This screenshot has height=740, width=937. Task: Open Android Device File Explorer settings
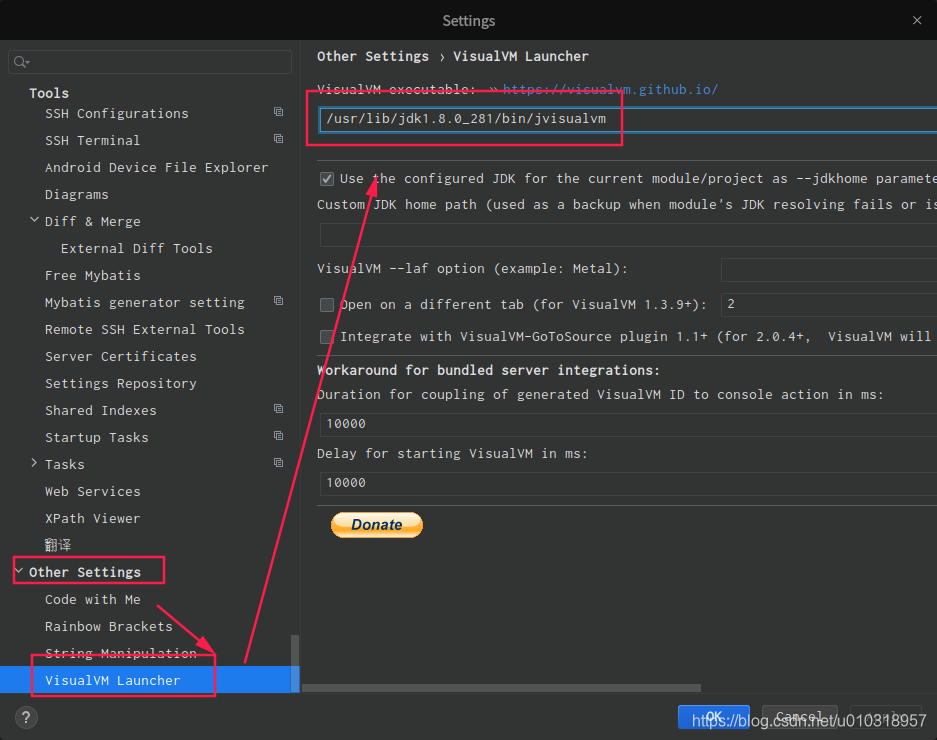pos(157,167)
